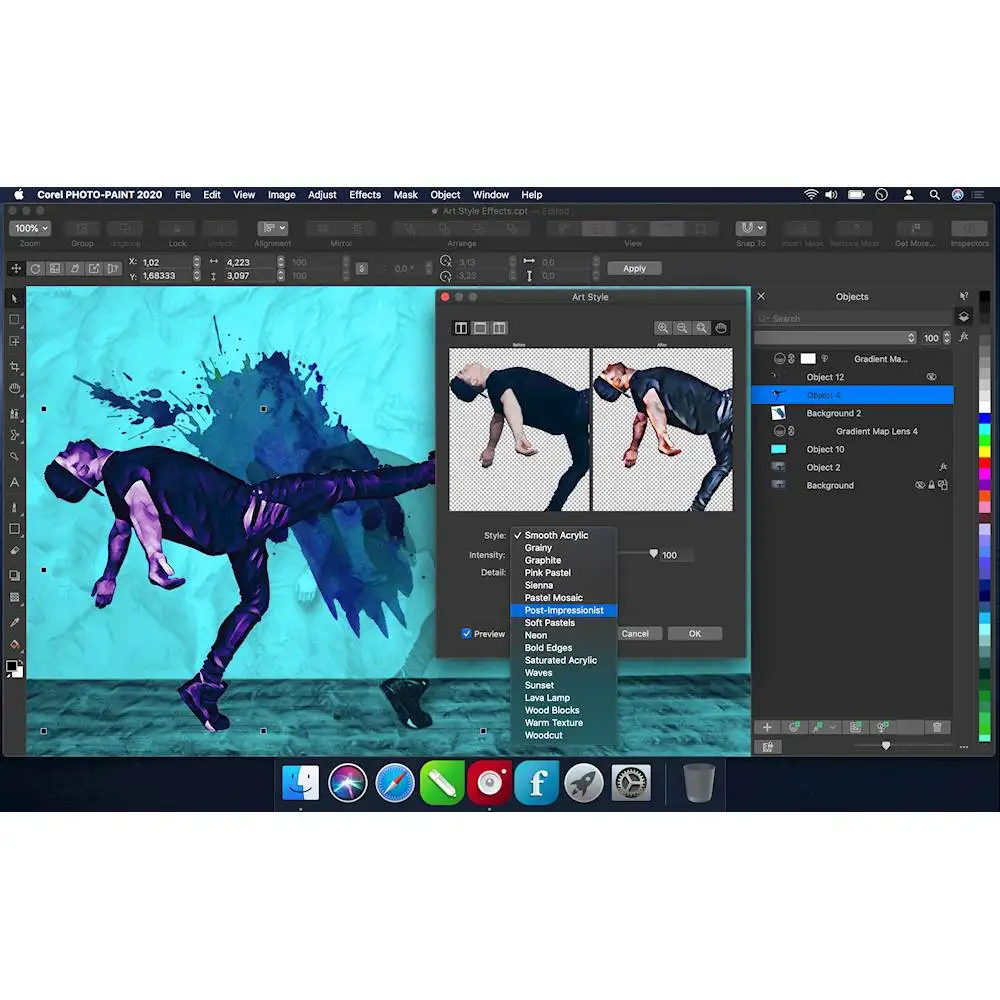This screenshot has height=1000, width=1000.
Task: Toggle the lock icon on the Background layer
Action: click(x=932, y=485)
